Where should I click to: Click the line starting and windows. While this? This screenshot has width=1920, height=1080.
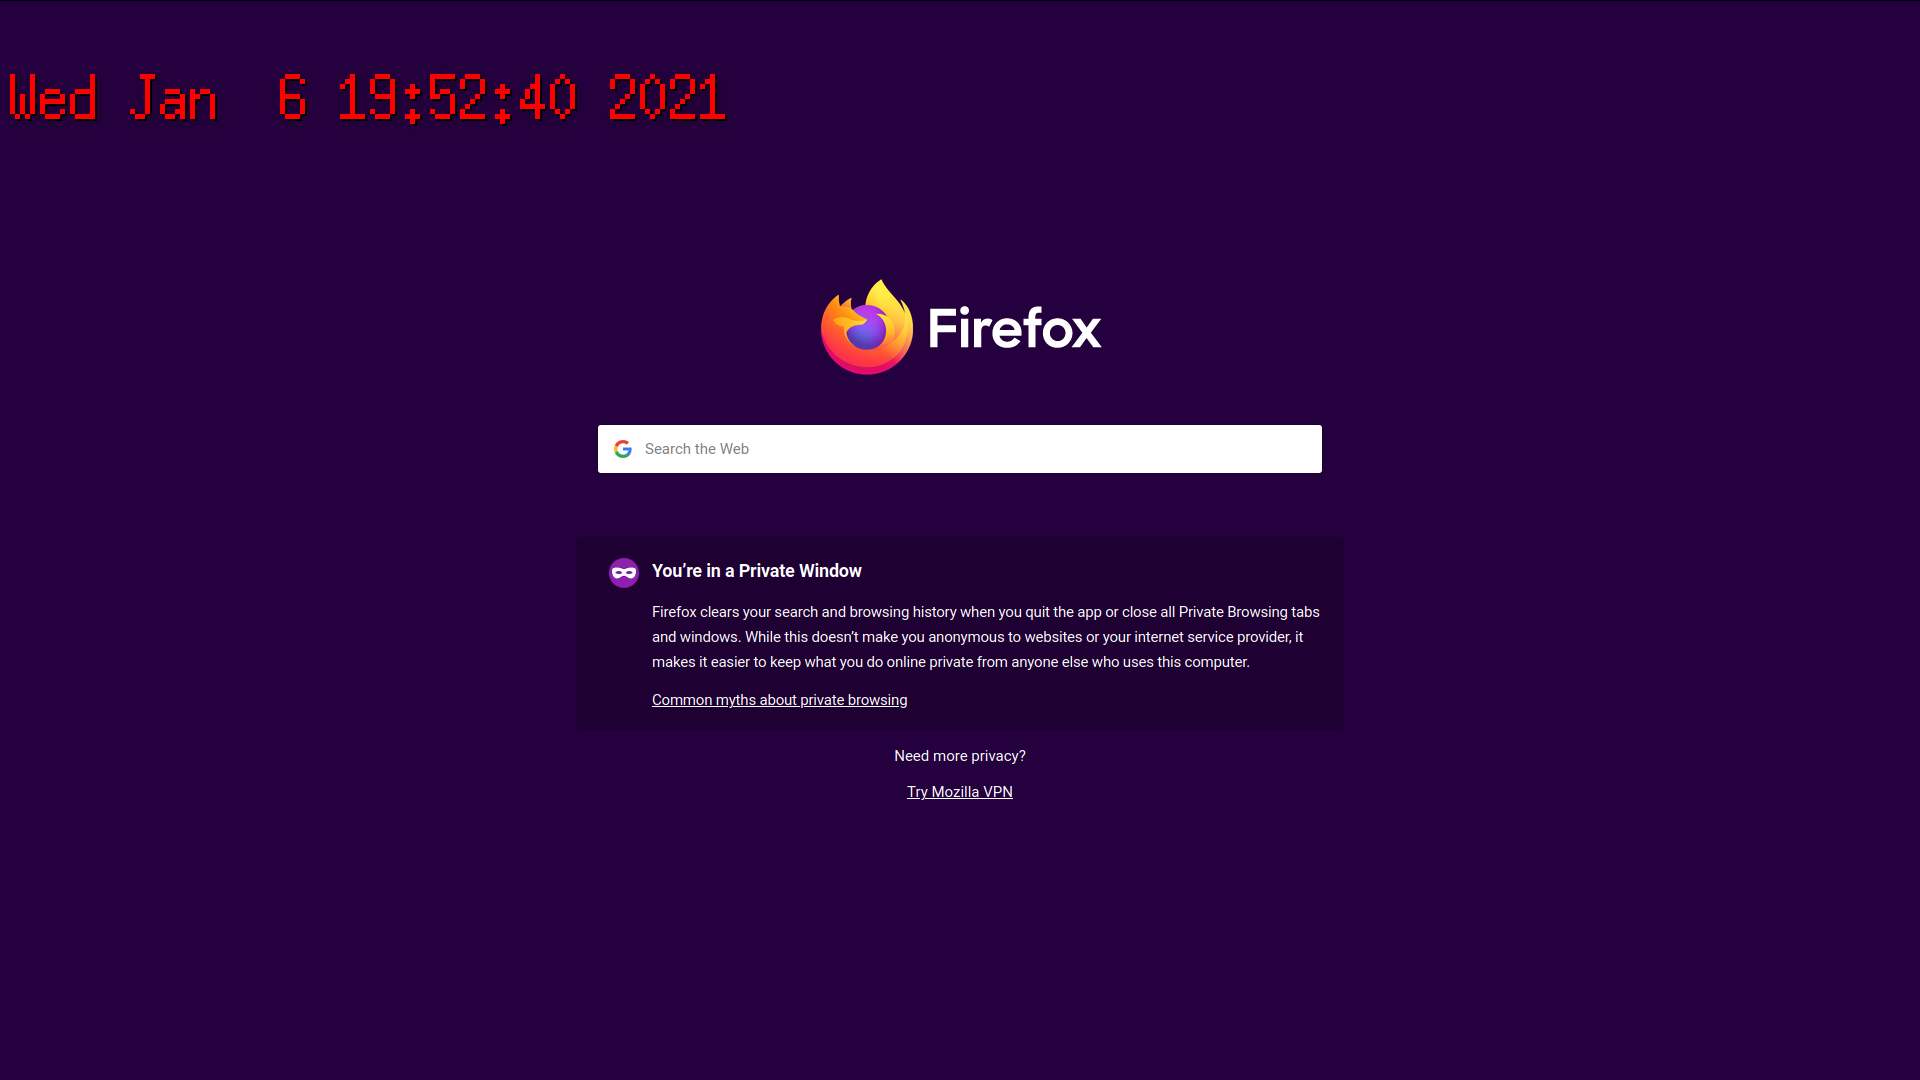coord(977,637)
